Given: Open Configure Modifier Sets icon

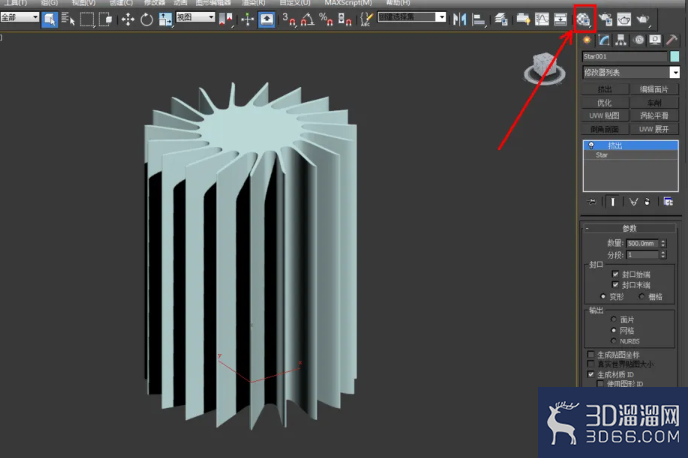Looking at the screenshot, I should (x=668, y=202).
